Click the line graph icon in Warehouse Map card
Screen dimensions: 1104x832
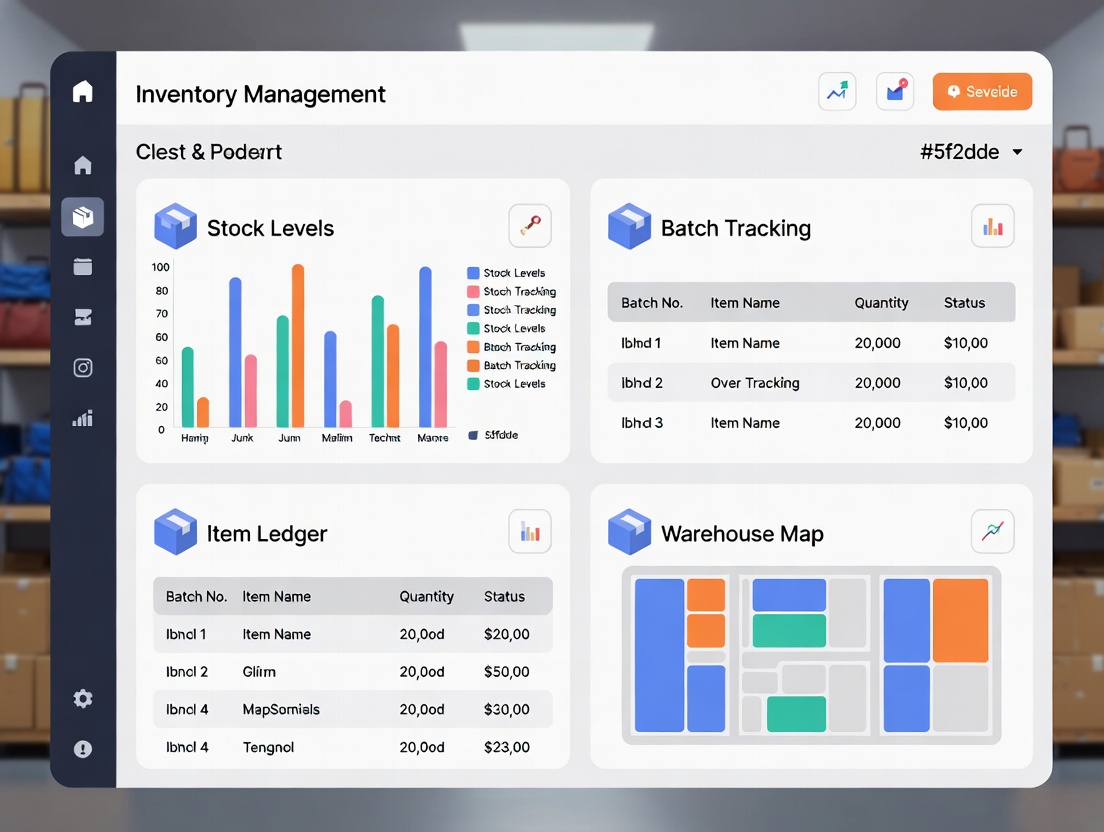(992, 532)
